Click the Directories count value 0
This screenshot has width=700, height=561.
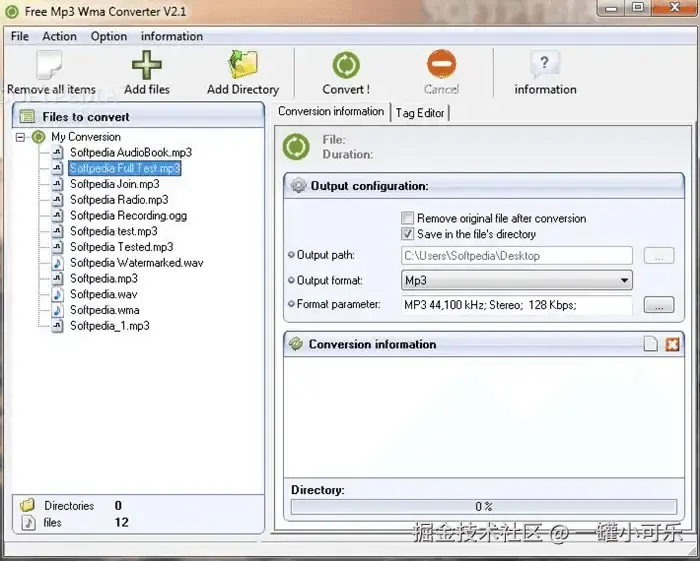point(118,506)
